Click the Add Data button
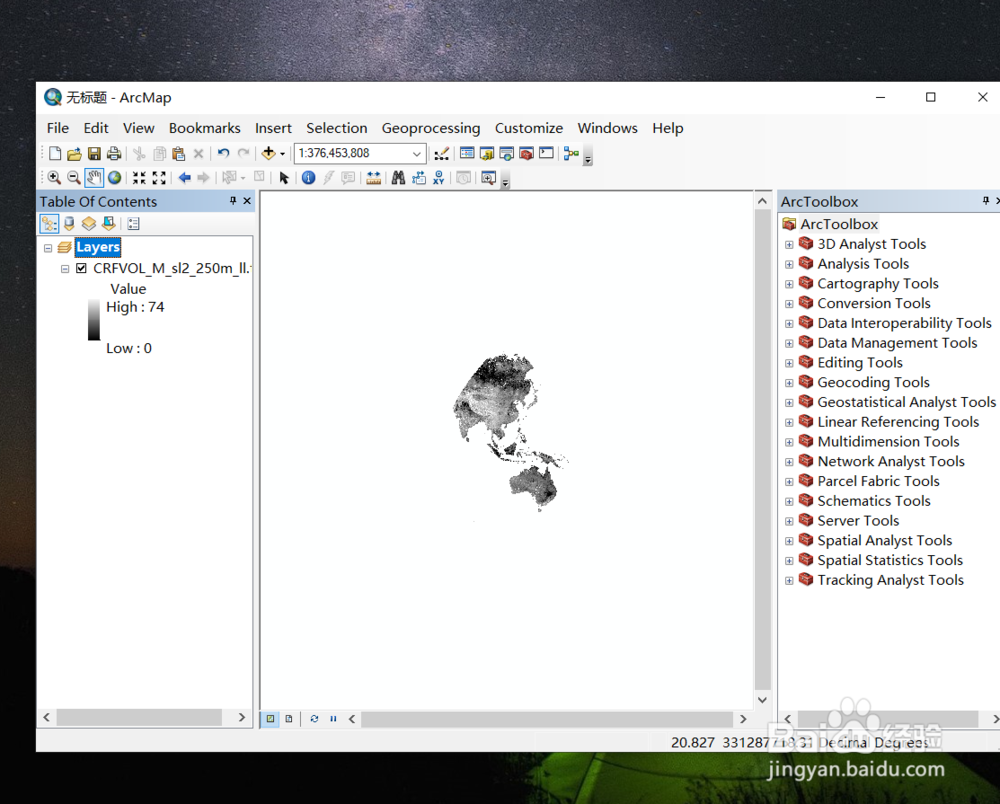 coord(268,154)
